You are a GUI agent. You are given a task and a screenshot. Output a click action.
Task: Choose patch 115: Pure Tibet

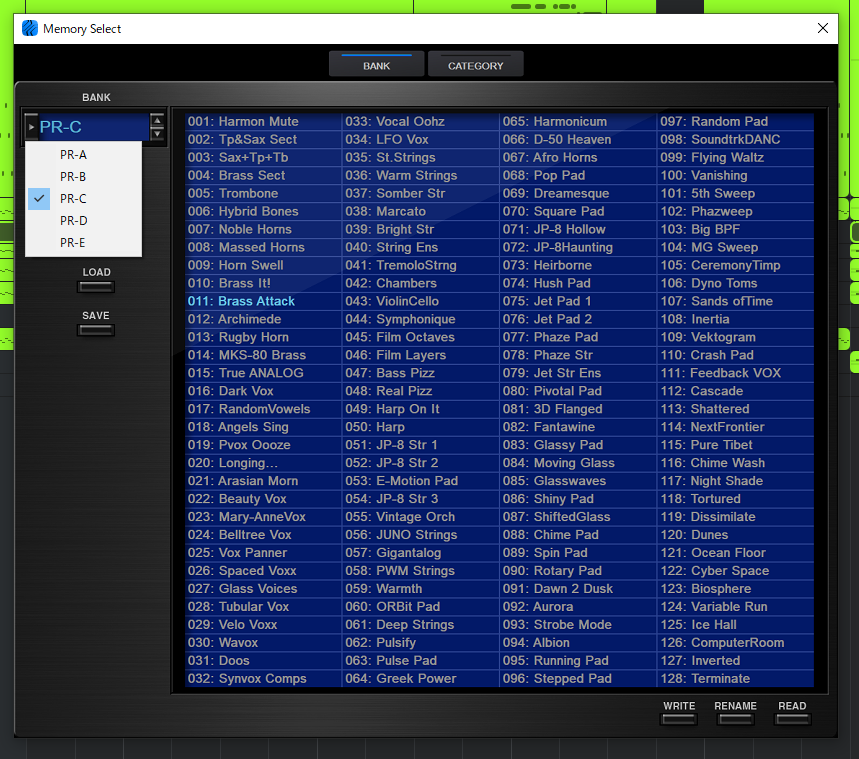(x=736, y=445)
